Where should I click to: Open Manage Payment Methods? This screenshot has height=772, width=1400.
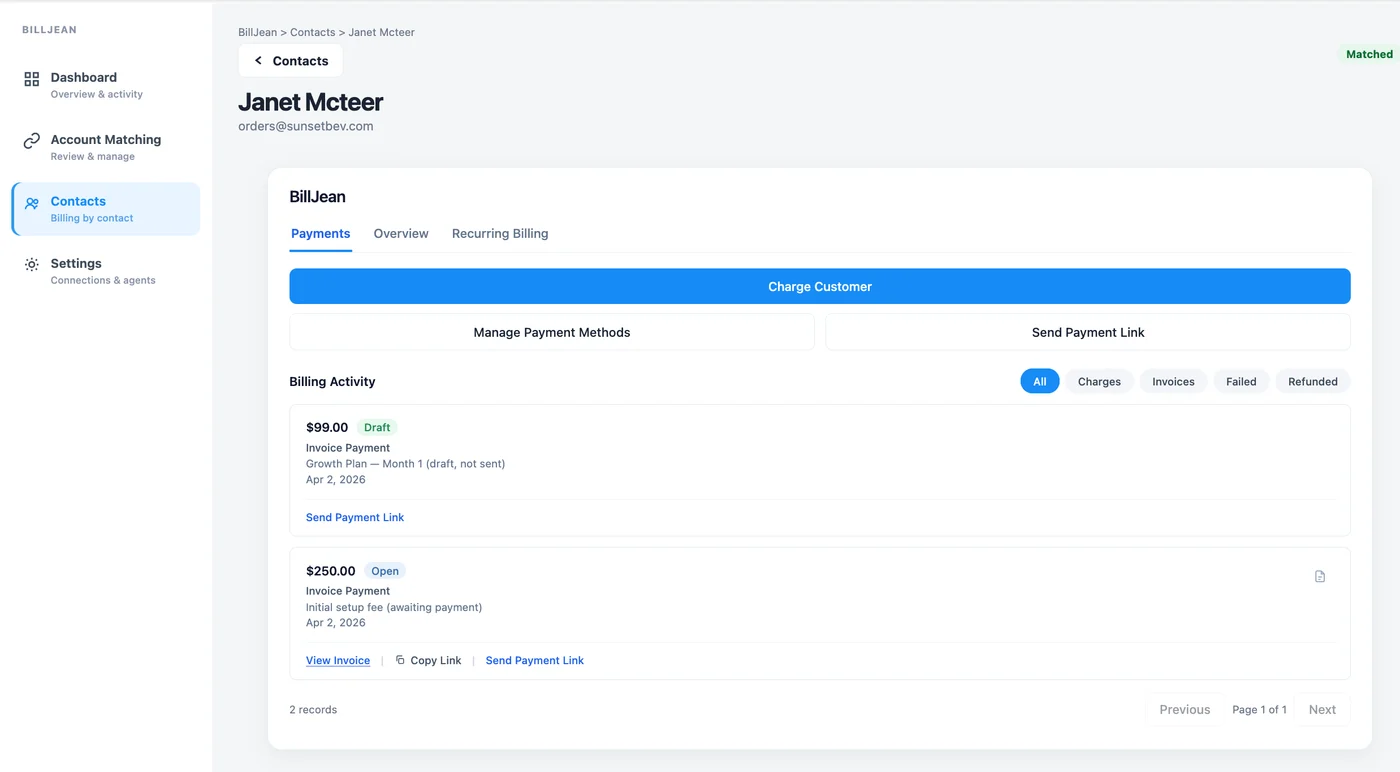[x=552, y=332]
